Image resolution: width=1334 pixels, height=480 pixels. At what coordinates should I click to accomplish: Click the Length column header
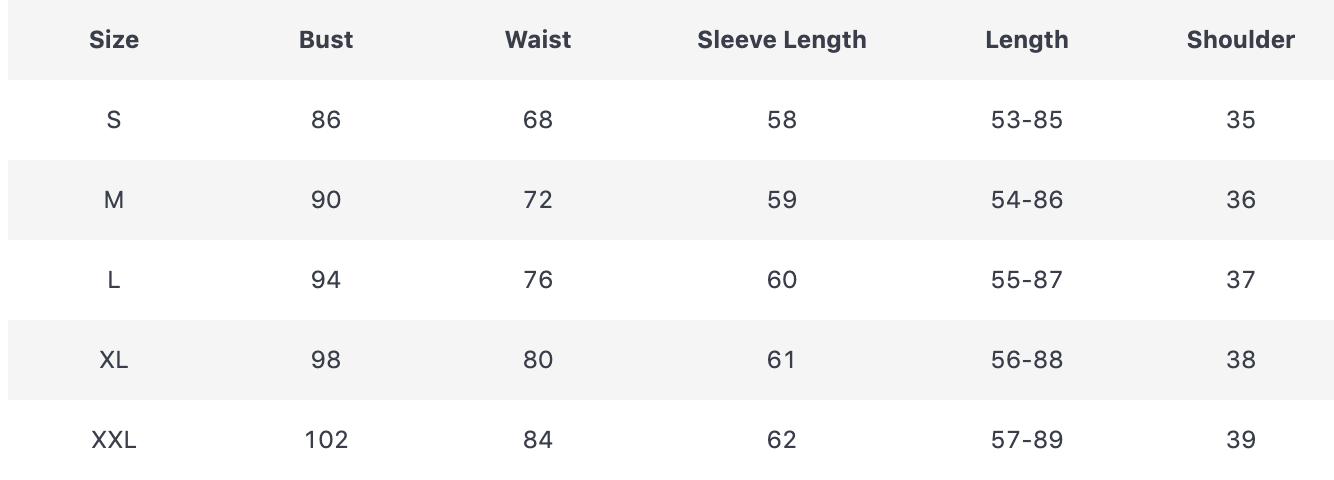1027,40
